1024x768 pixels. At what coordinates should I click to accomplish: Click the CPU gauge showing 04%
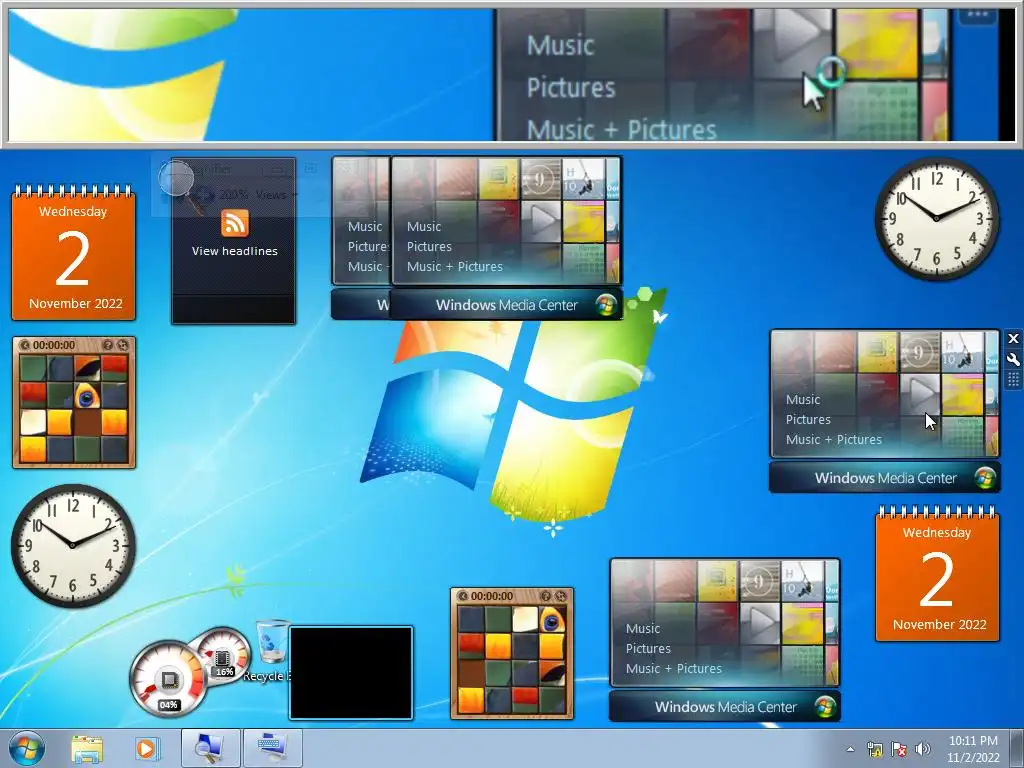coord(168,679)
